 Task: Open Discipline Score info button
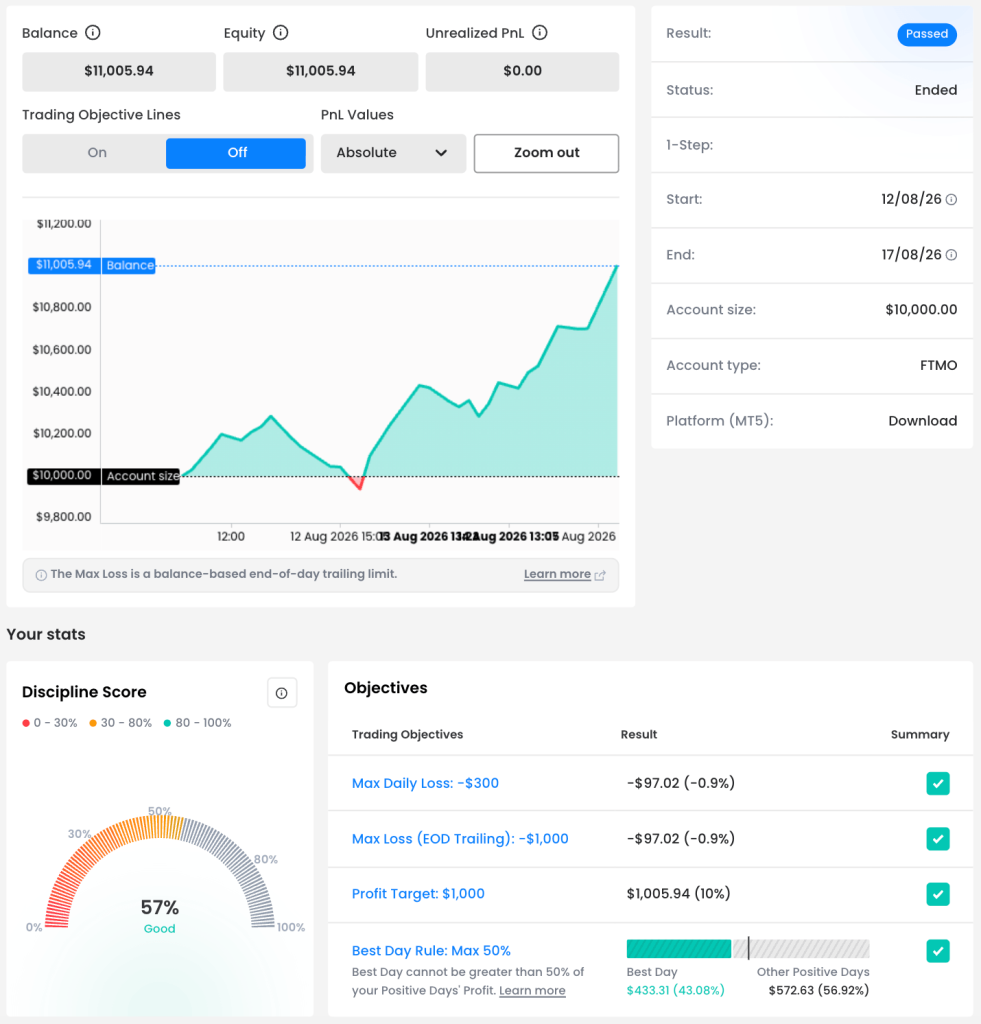tap(281, 693)
